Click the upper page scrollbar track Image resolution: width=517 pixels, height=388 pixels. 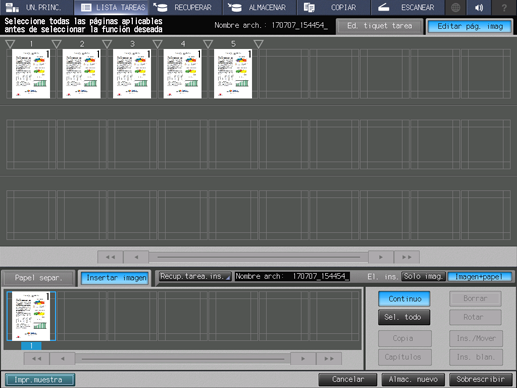point(258,257)
